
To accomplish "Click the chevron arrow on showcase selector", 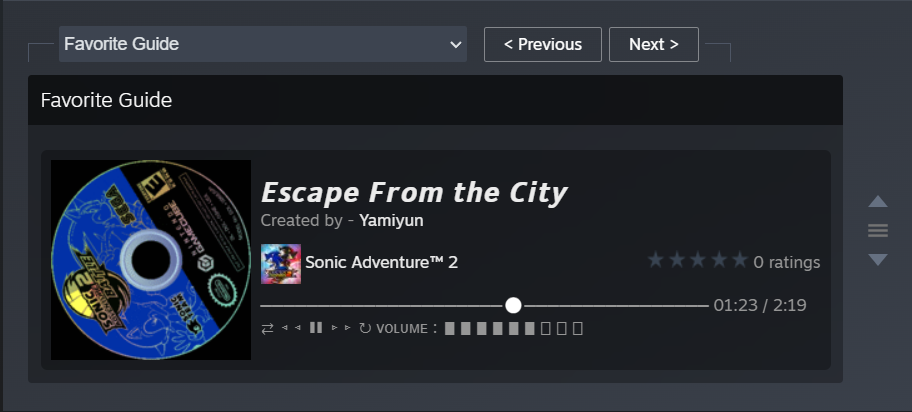I will point(456,44).
